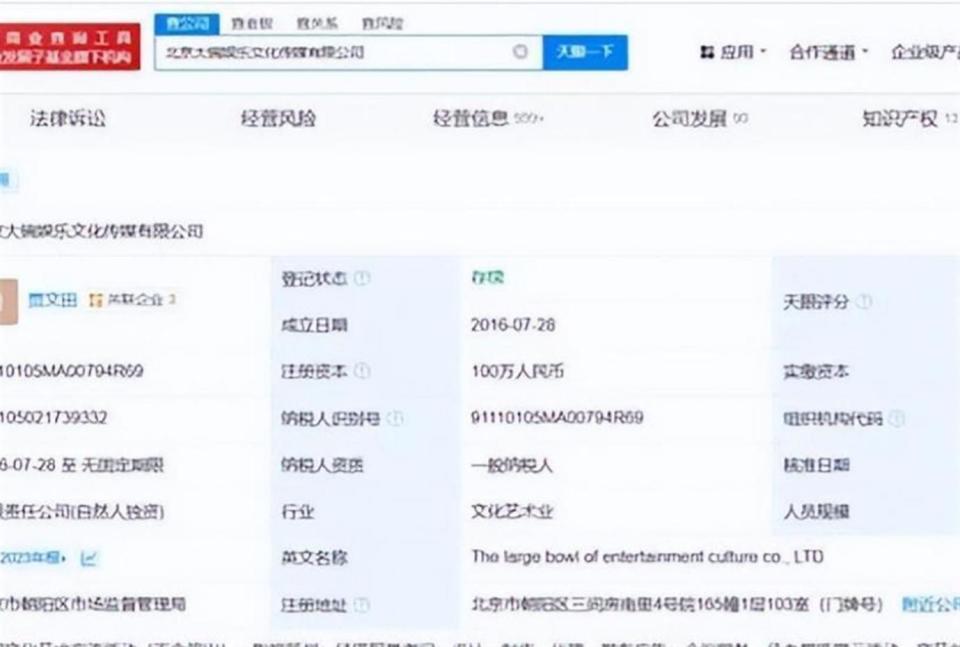Open the chart icon beside 2023年报
Screen dimensions: 960x647
pyautogui.click(x=89, y=558)
